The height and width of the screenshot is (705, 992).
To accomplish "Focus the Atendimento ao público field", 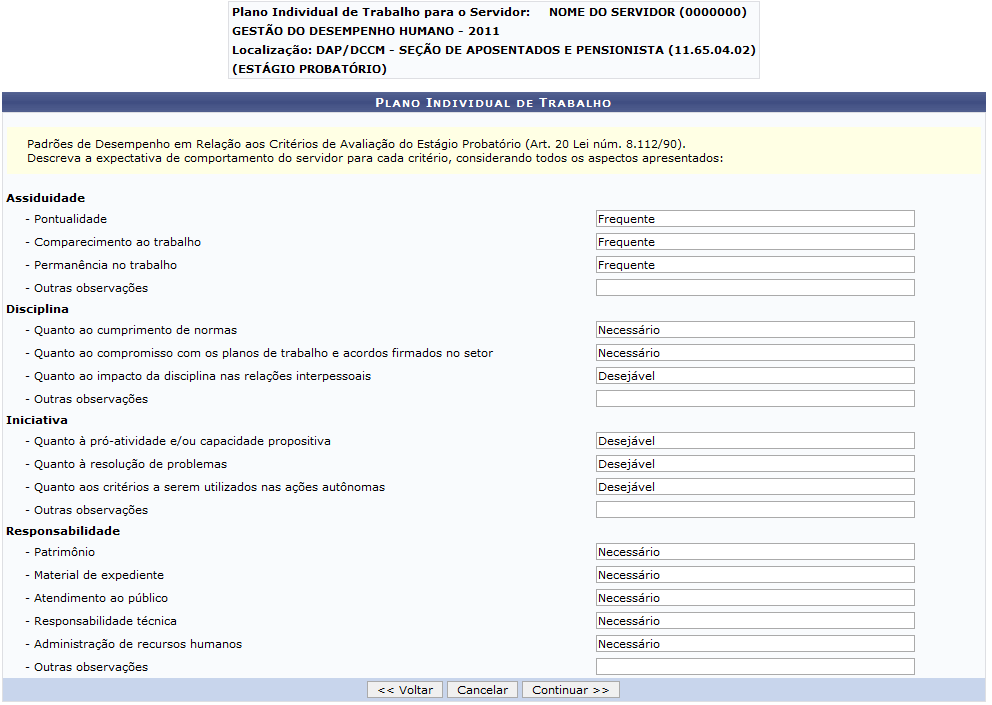I will click(x=755, y=598).
